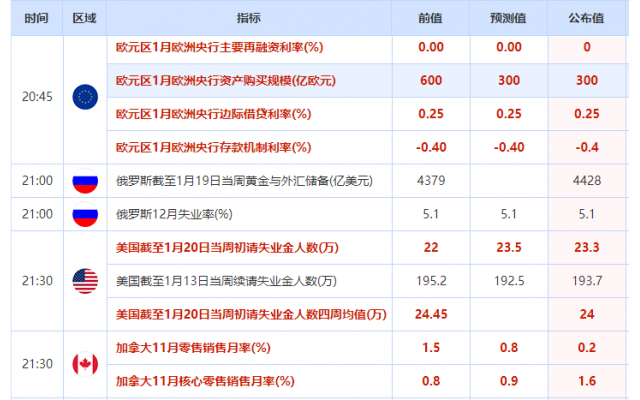Click previous value 24.45 for 四周均值
Screen dimensions: 640x400
click(431, 315)
